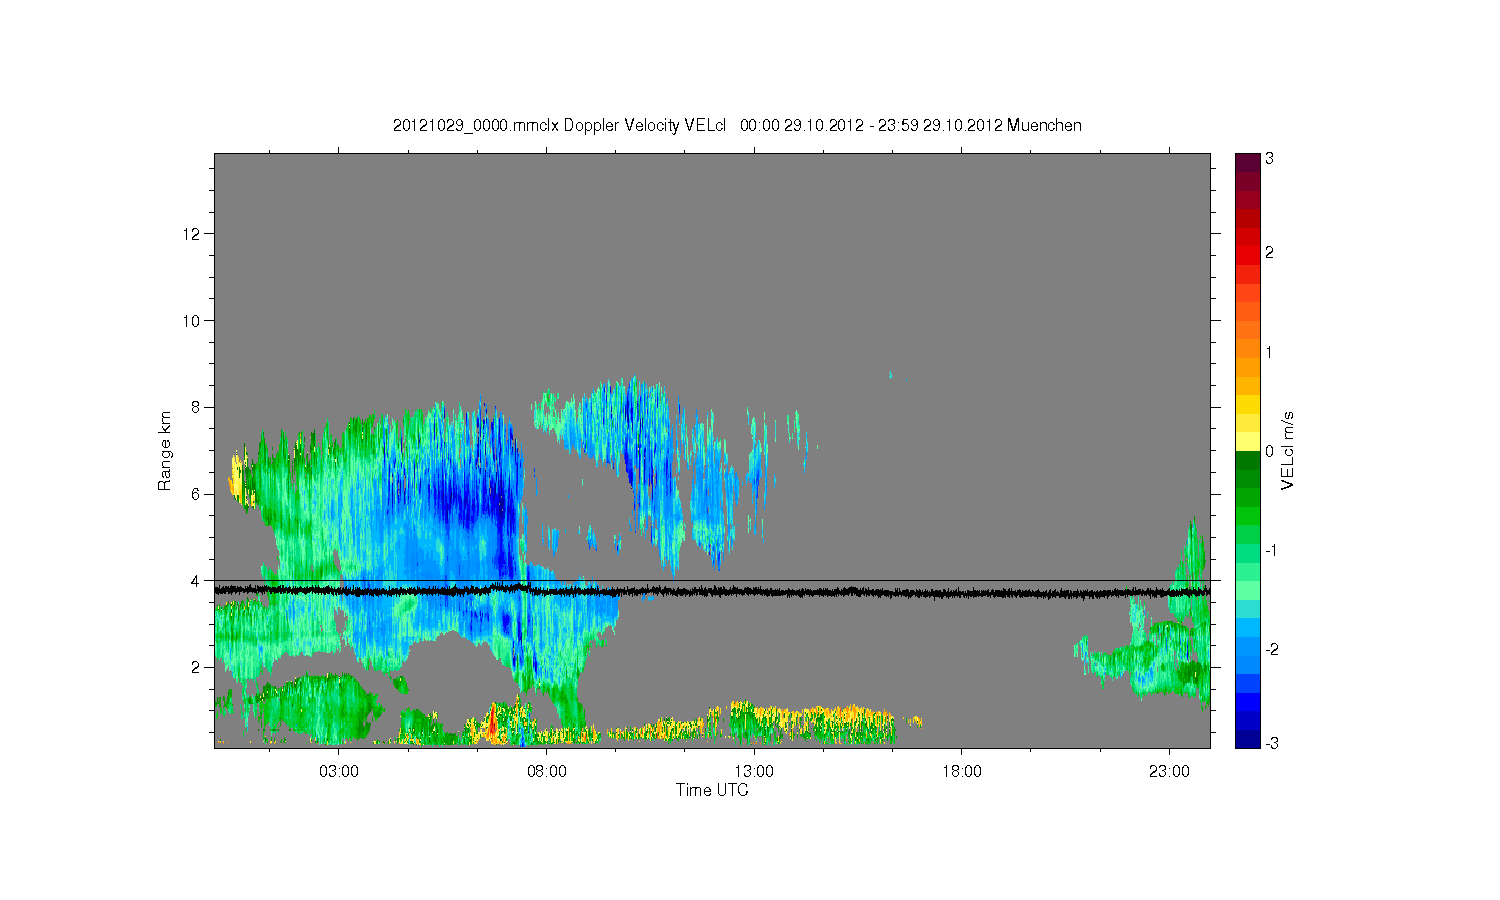Click the range axis label 8
Image resolution: width=1500 pixels, height=900 pixels.
(197, 407)
